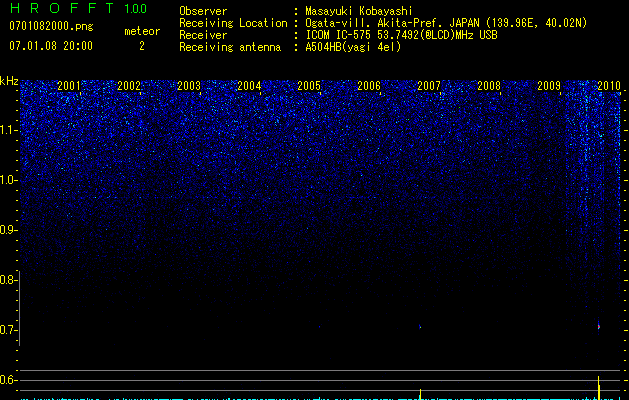Click the 2002 time marker
Viewport: 629px width, 400px height.
(x=129, y=85)
